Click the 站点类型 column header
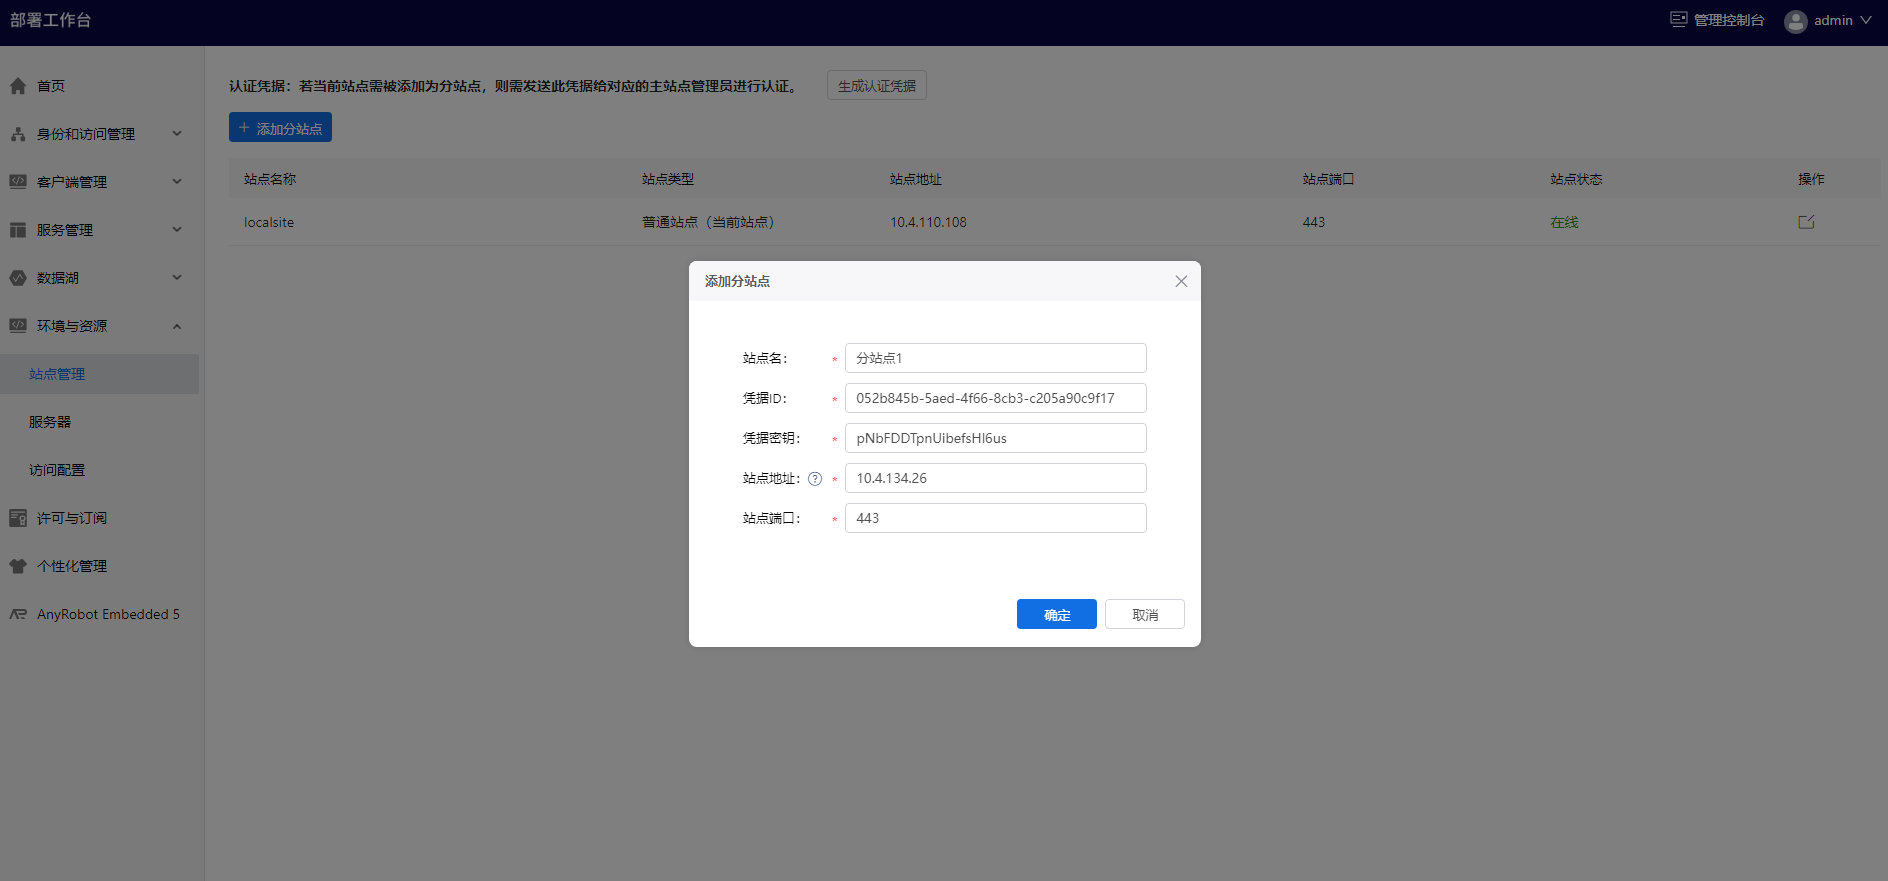The width and height of the screenshot is (1888, 881). tap(668, 179)
